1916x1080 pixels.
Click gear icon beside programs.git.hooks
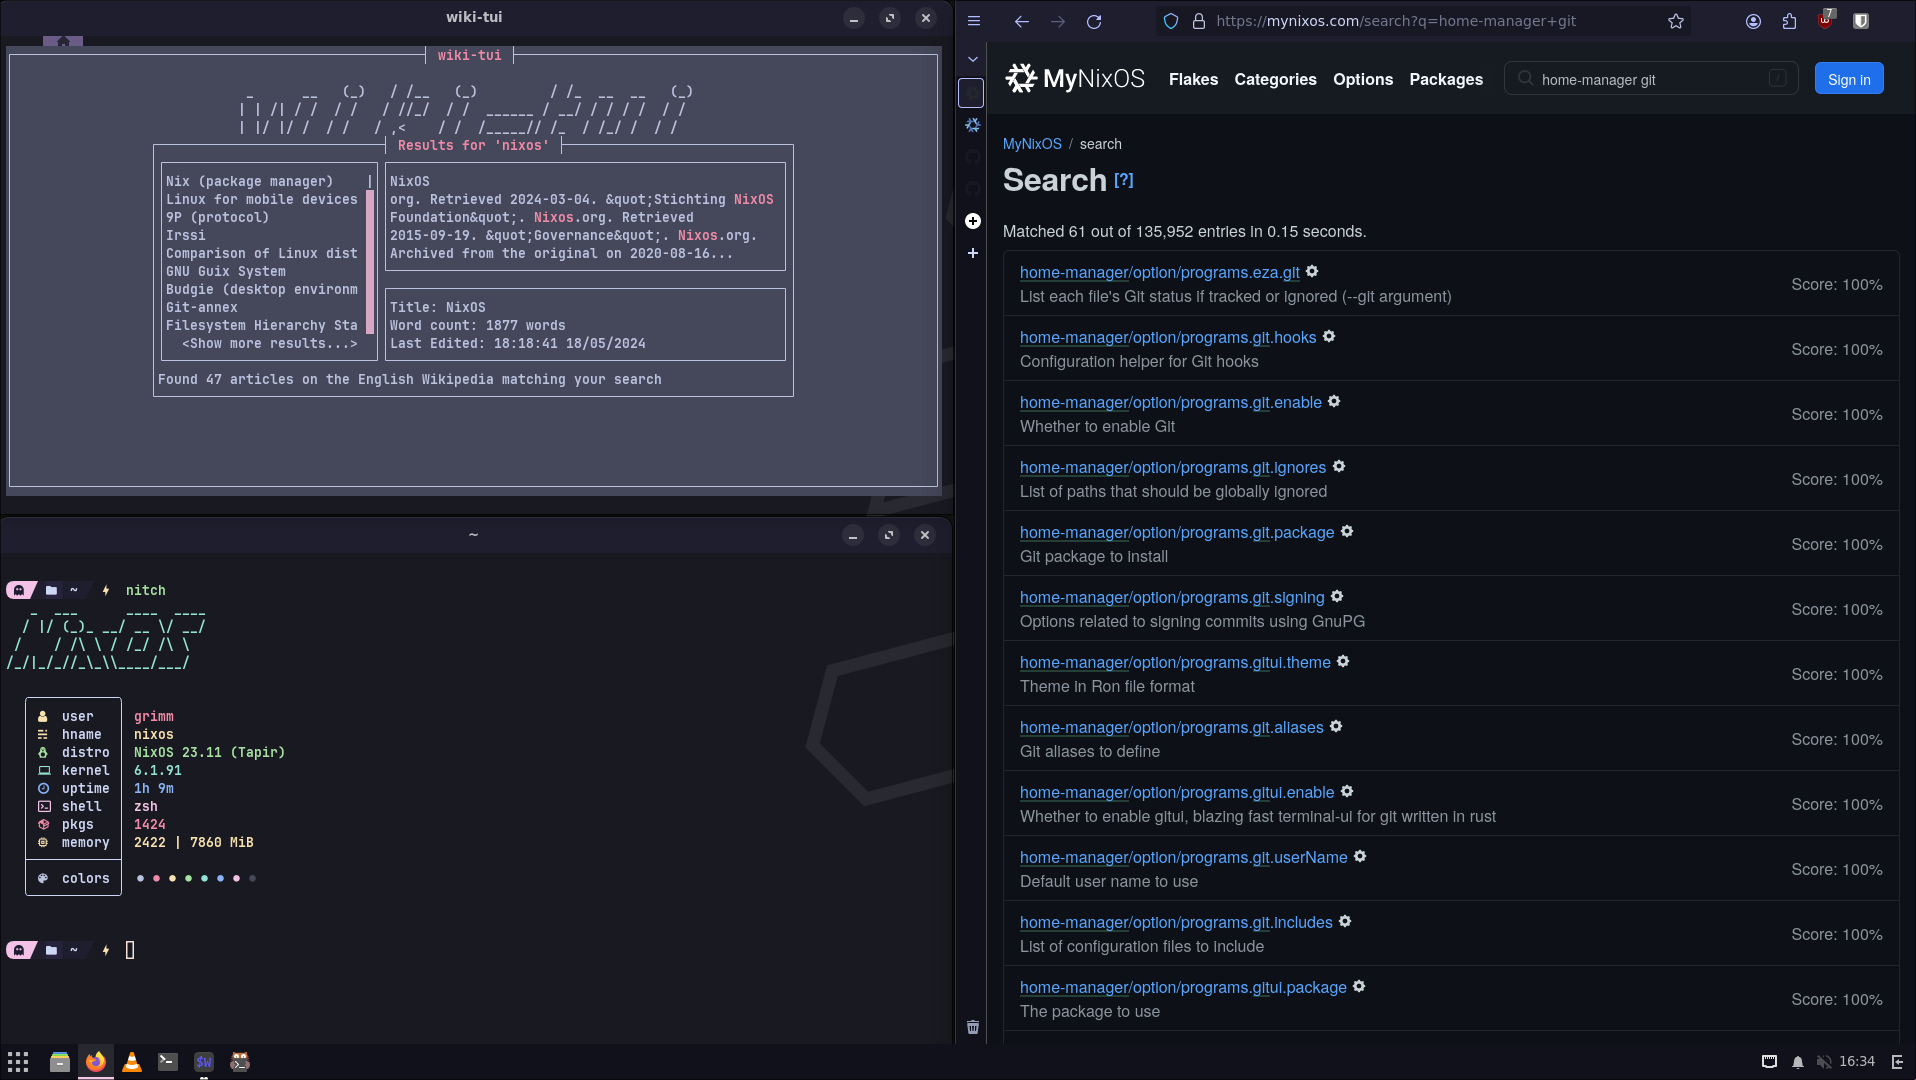pyautogui.click(x=1329, y=336)
